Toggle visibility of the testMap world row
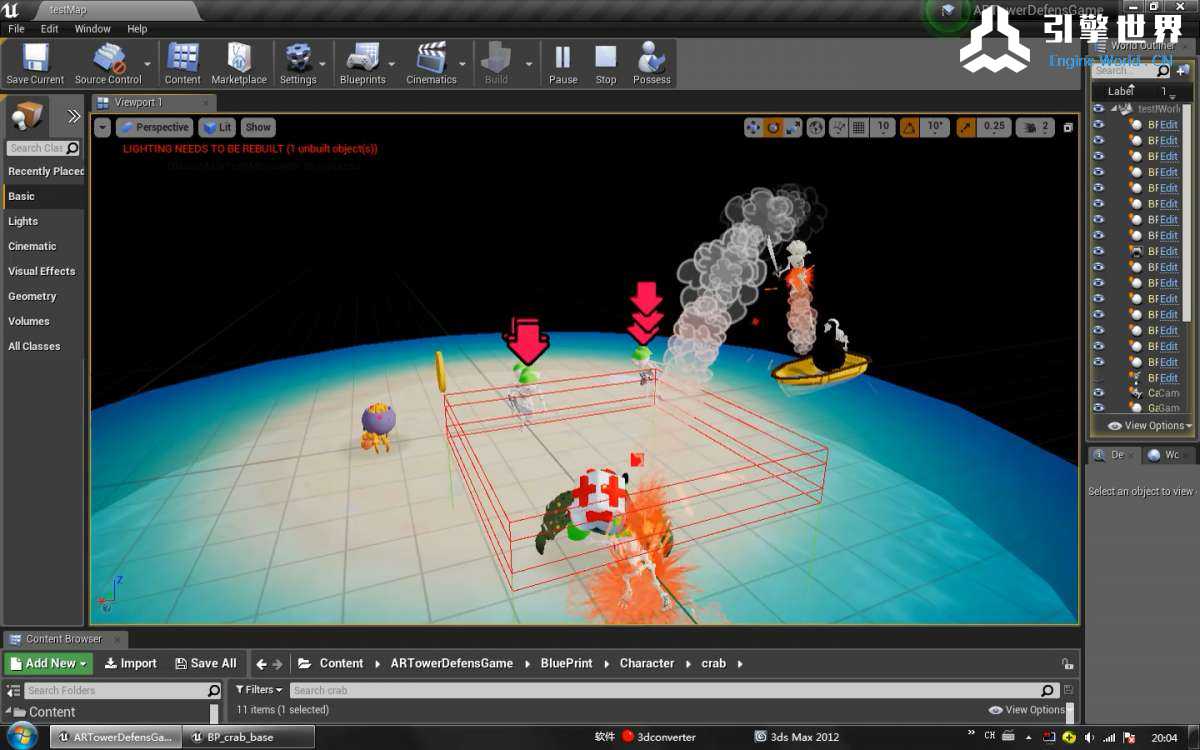1200x750 pixels. [x=1098, y=108]
